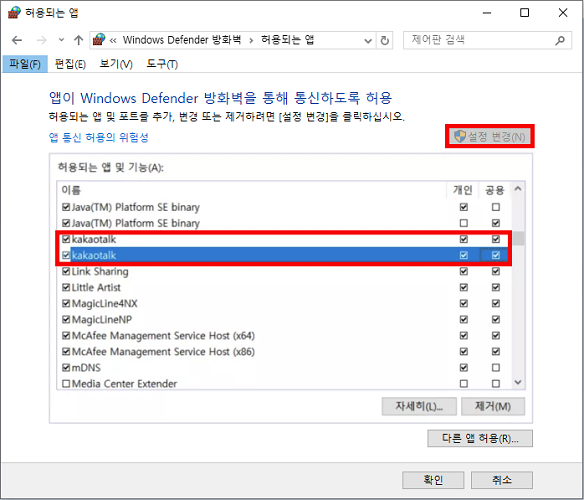Click the 설정 변경(N) button

pos(490,136)
